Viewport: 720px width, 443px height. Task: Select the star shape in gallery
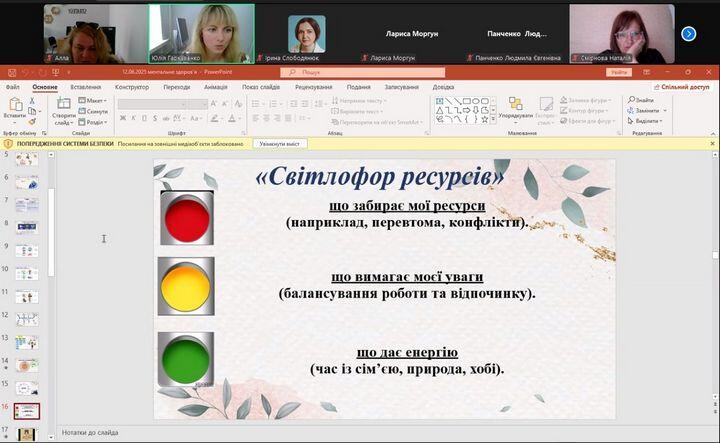[x=484, y=119]
